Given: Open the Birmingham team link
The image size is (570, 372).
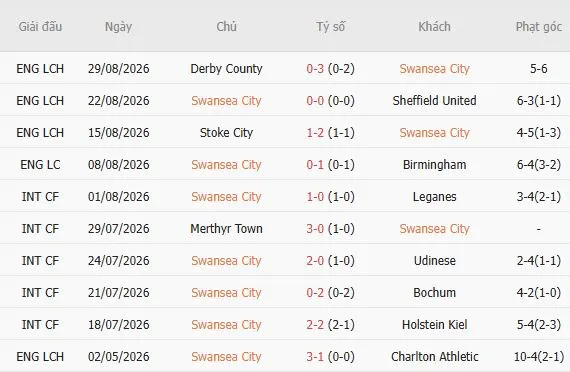Looking at the screenshot, I should pos(434,165).
